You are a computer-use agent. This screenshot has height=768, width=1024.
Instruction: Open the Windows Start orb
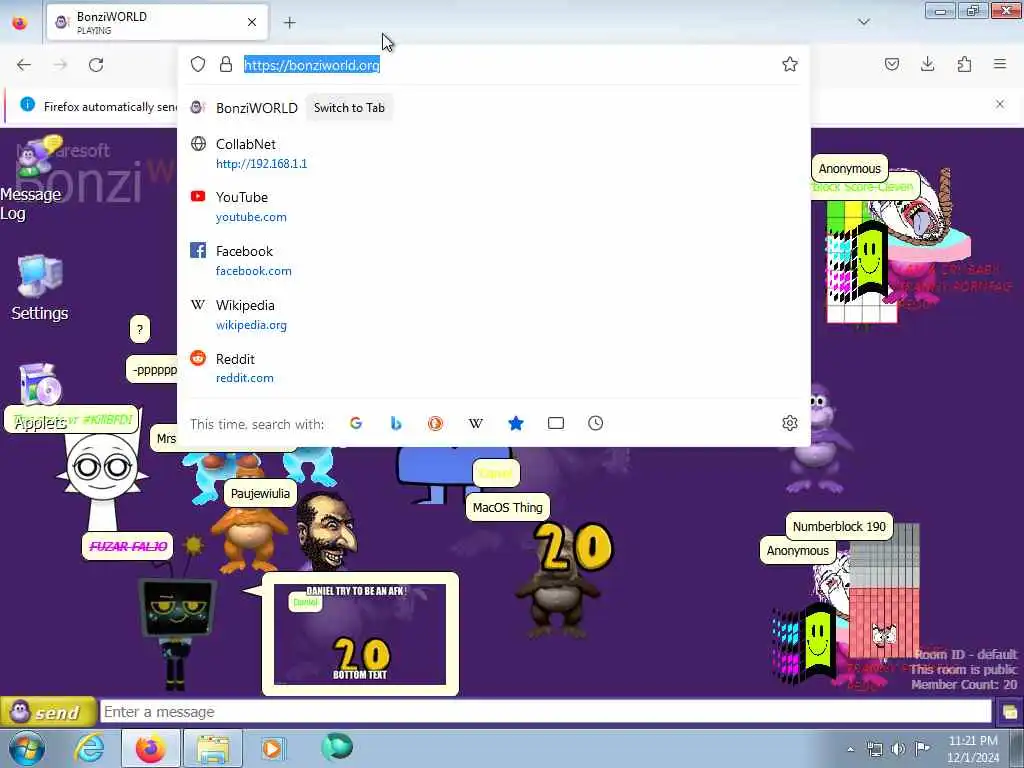[x=27, y=748]
